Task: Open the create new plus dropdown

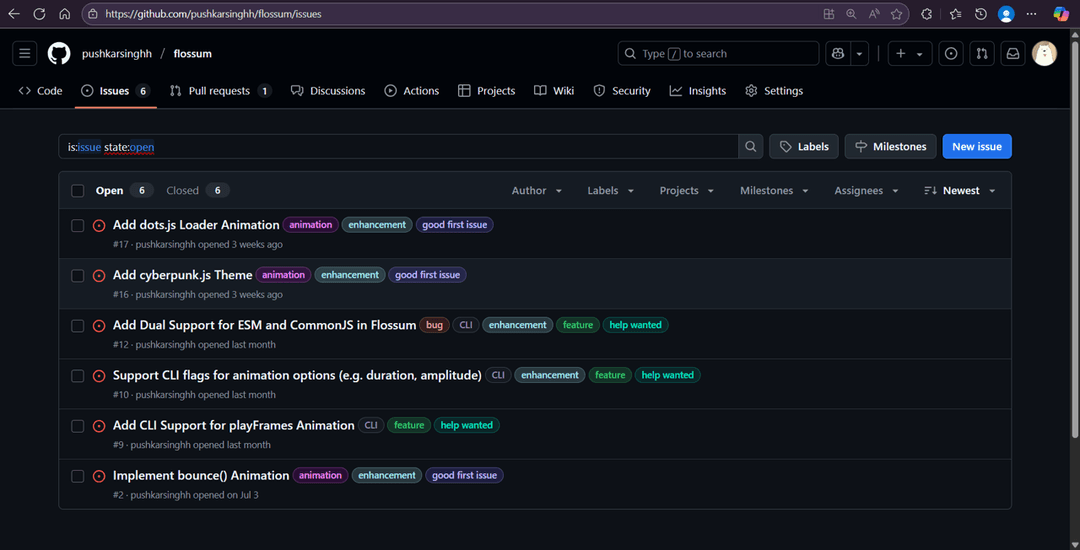Action: (910, 54)
